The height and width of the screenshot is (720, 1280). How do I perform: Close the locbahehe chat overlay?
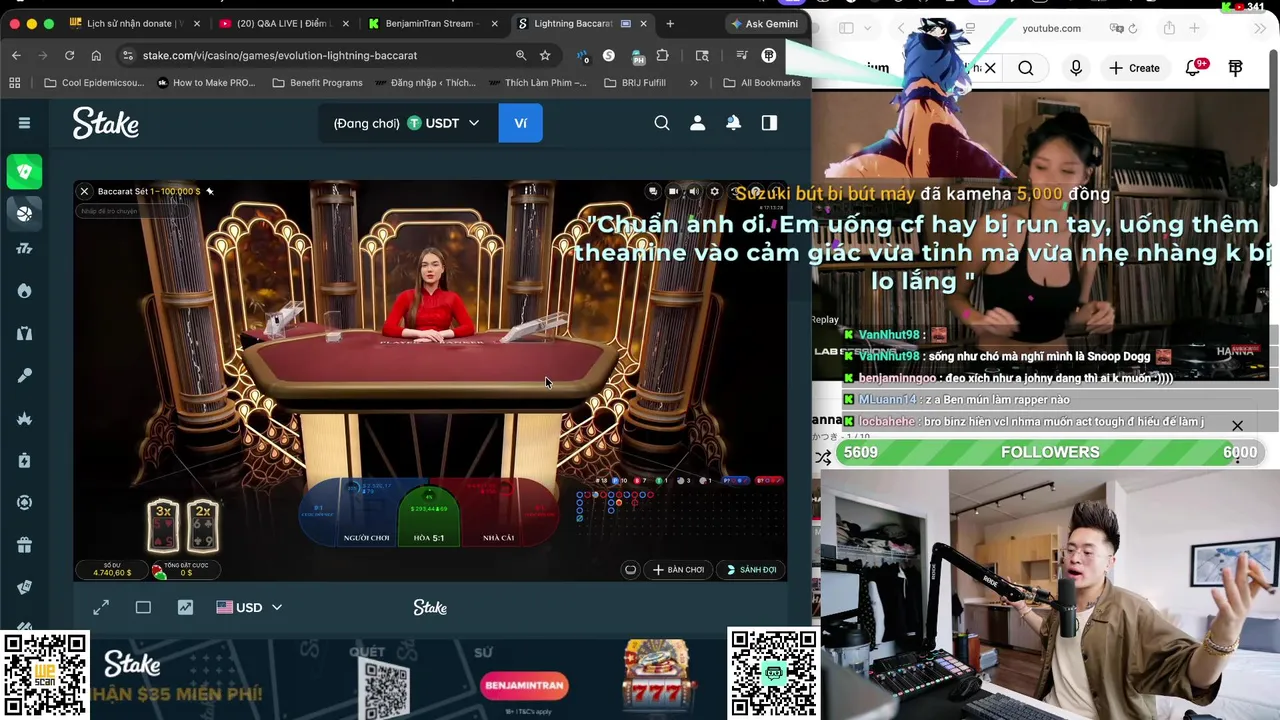[1237, 426]
